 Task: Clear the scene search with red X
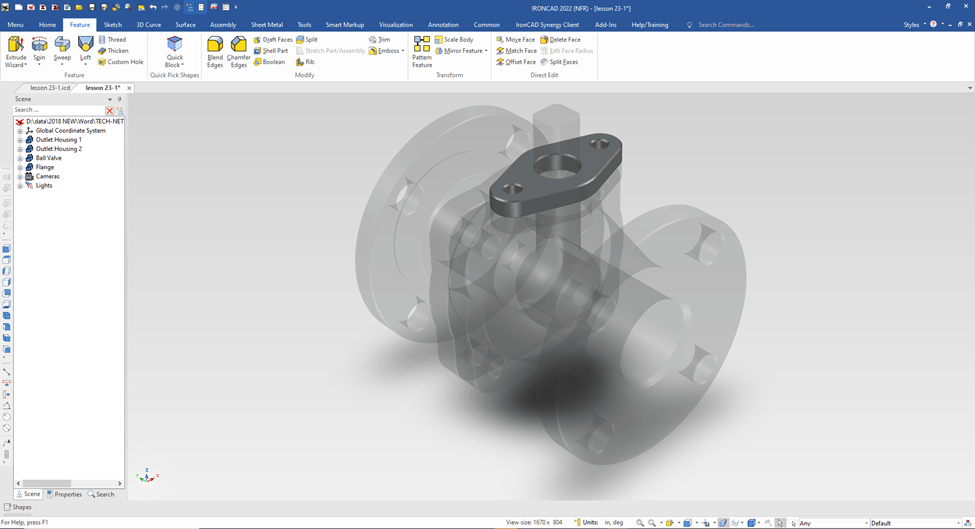pyautogui.click(x=110, y=110)
